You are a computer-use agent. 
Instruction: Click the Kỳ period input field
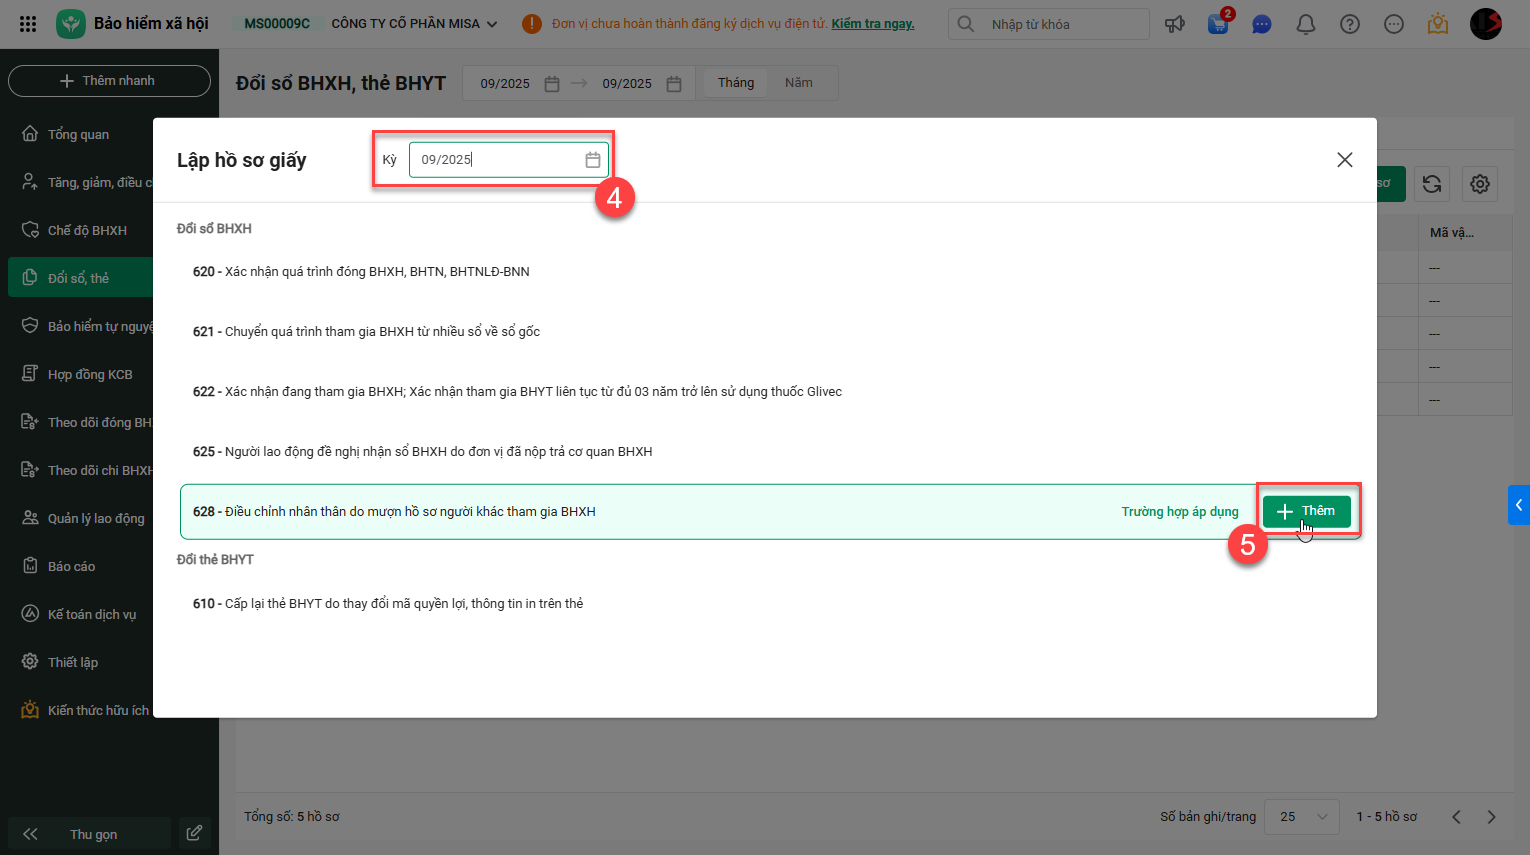[x=508, y=160]
